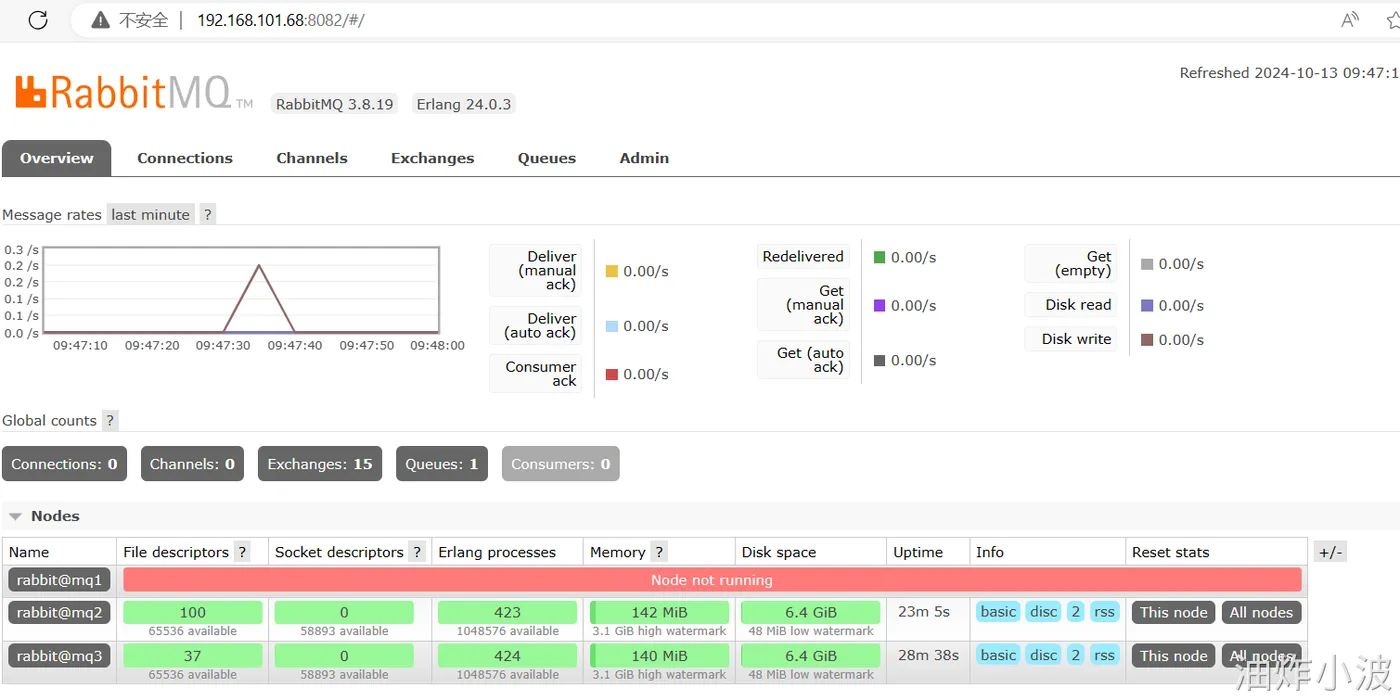Open the Admin tab
Image resolution: width=1400 pixels, height=700 pixels.
pyautogui.click(x=644, y=158)
